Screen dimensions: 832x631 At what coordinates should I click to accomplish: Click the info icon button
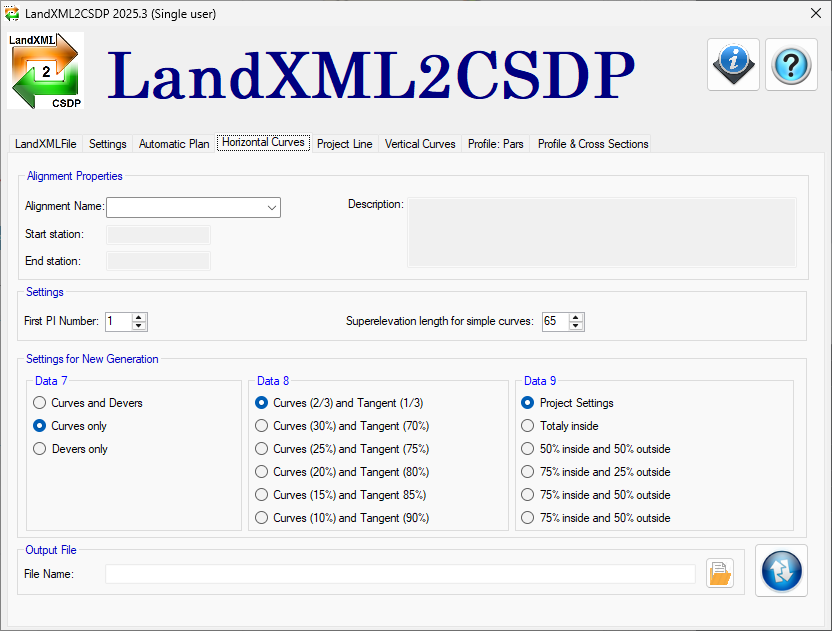pyautogui.click(x=733, y=65)
